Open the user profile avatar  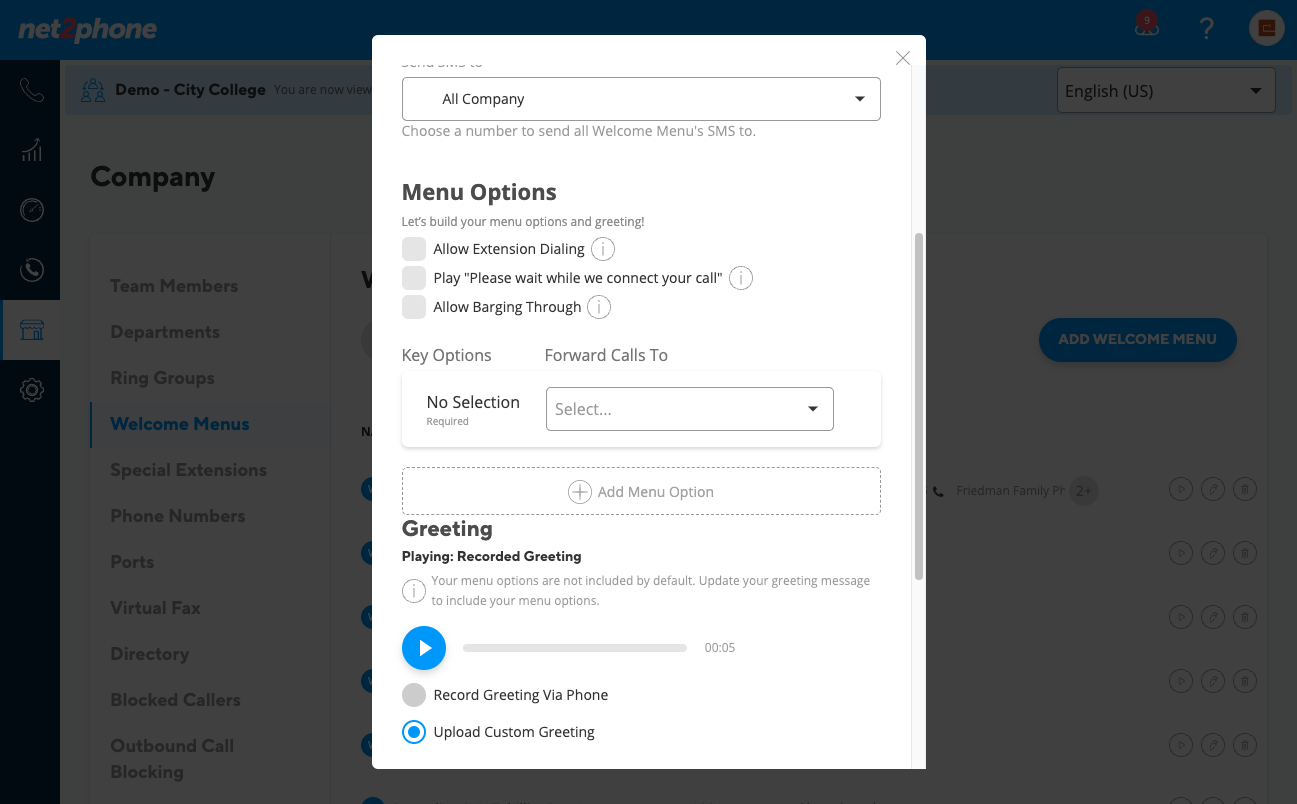pos(1267,28)
